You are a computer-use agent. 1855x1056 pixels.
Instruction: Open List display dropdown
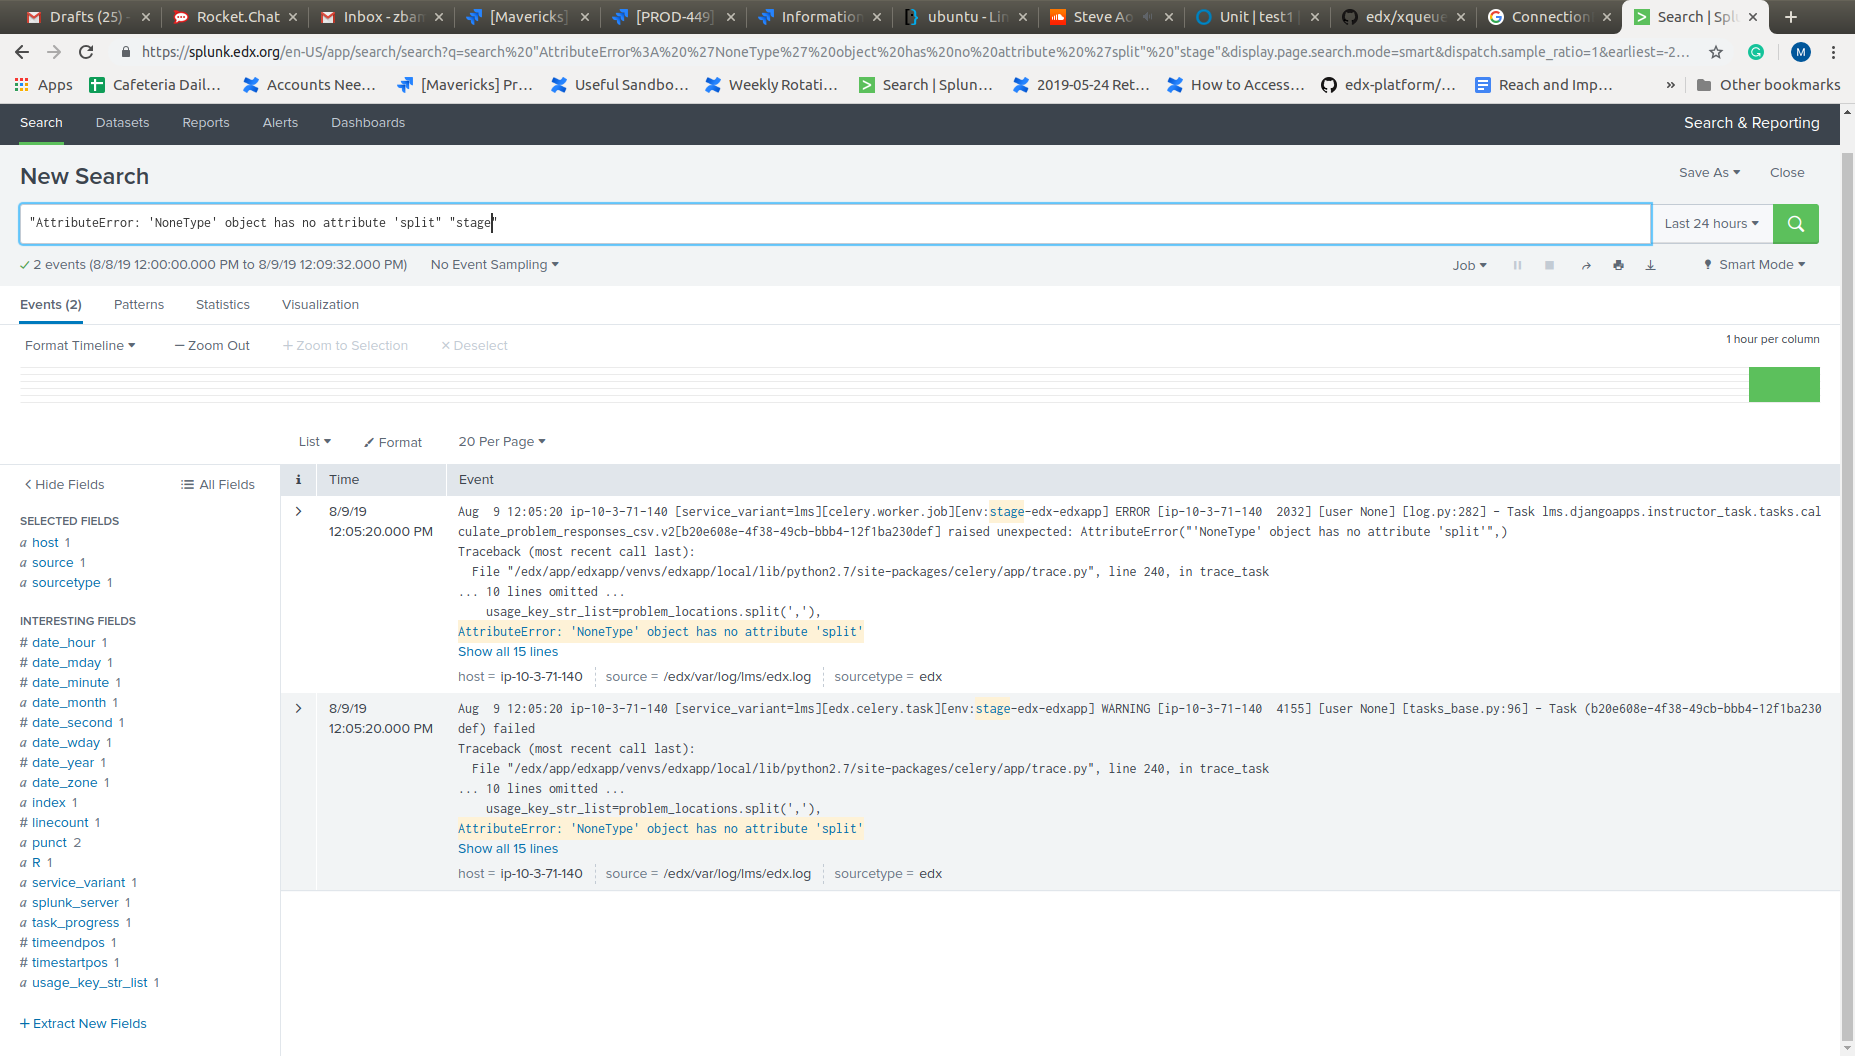pyautogui.click(x=314, y=442)
